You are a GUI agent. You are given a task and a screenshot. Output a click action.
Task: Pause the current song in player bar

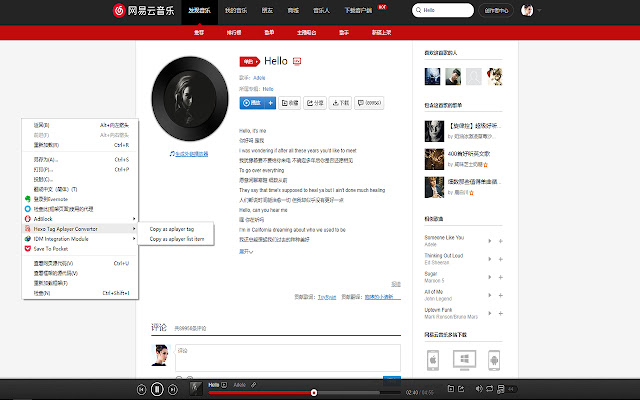pyautogui.click(x=157, y=389)
